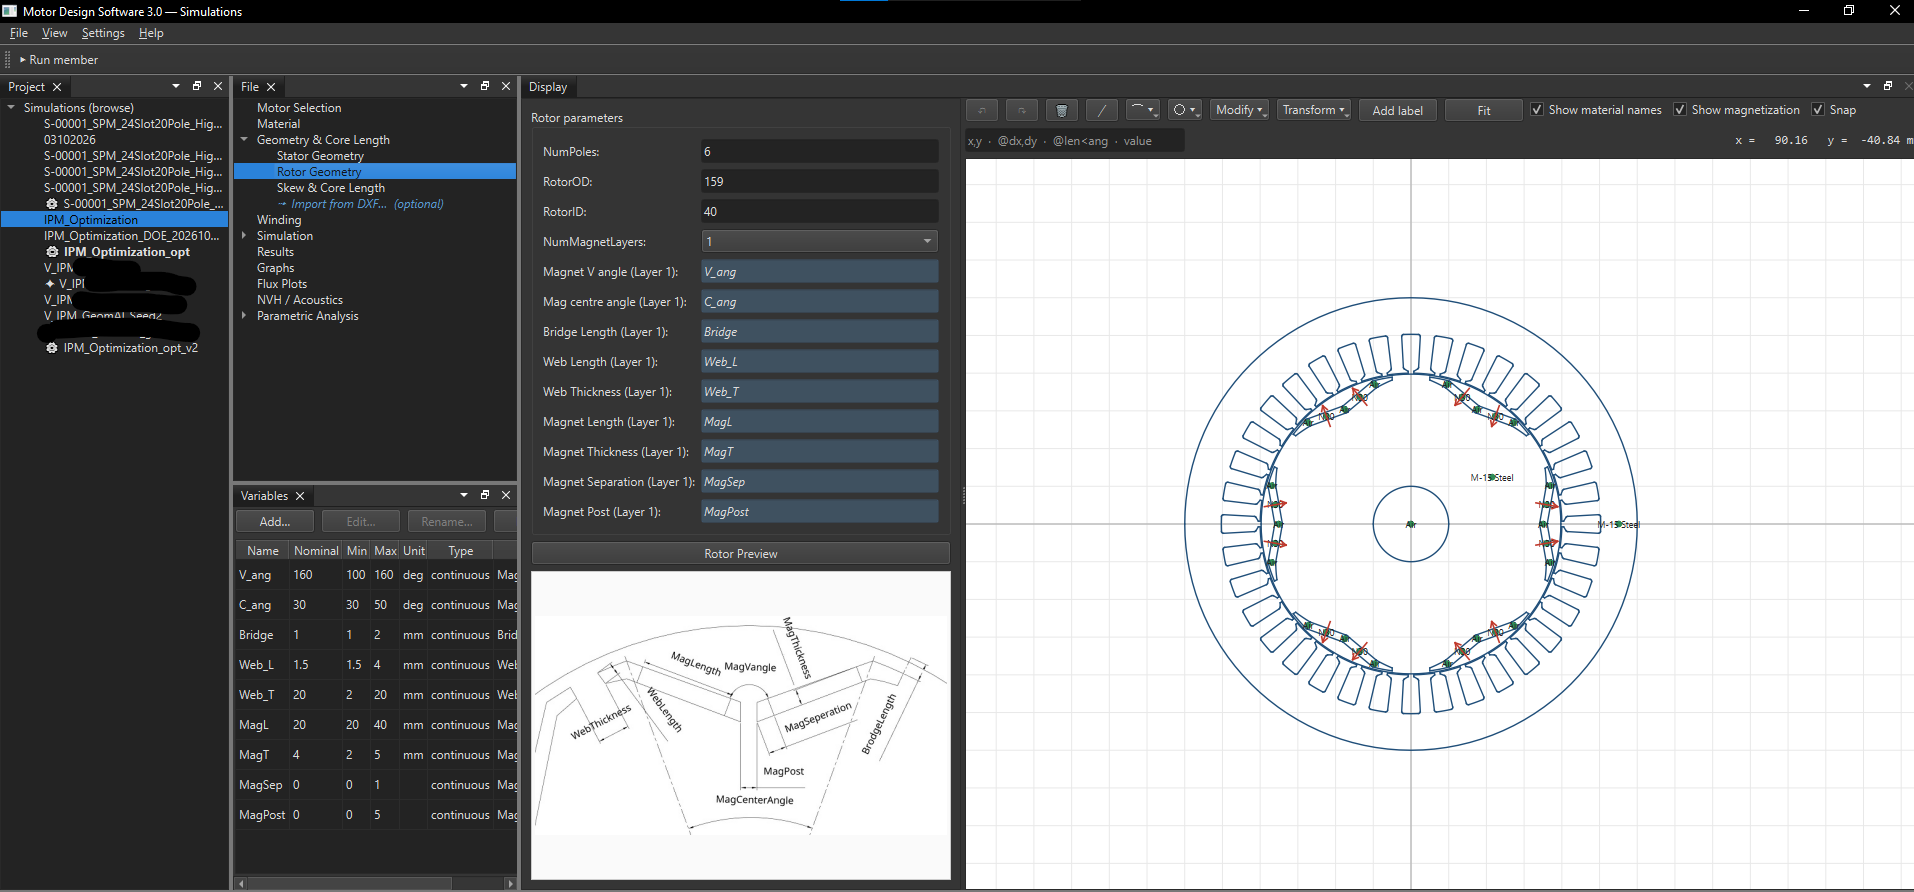Click the application icon in the title bar
The width and height of the screenshot is (1914, 892).
click(x=10, y=11)
